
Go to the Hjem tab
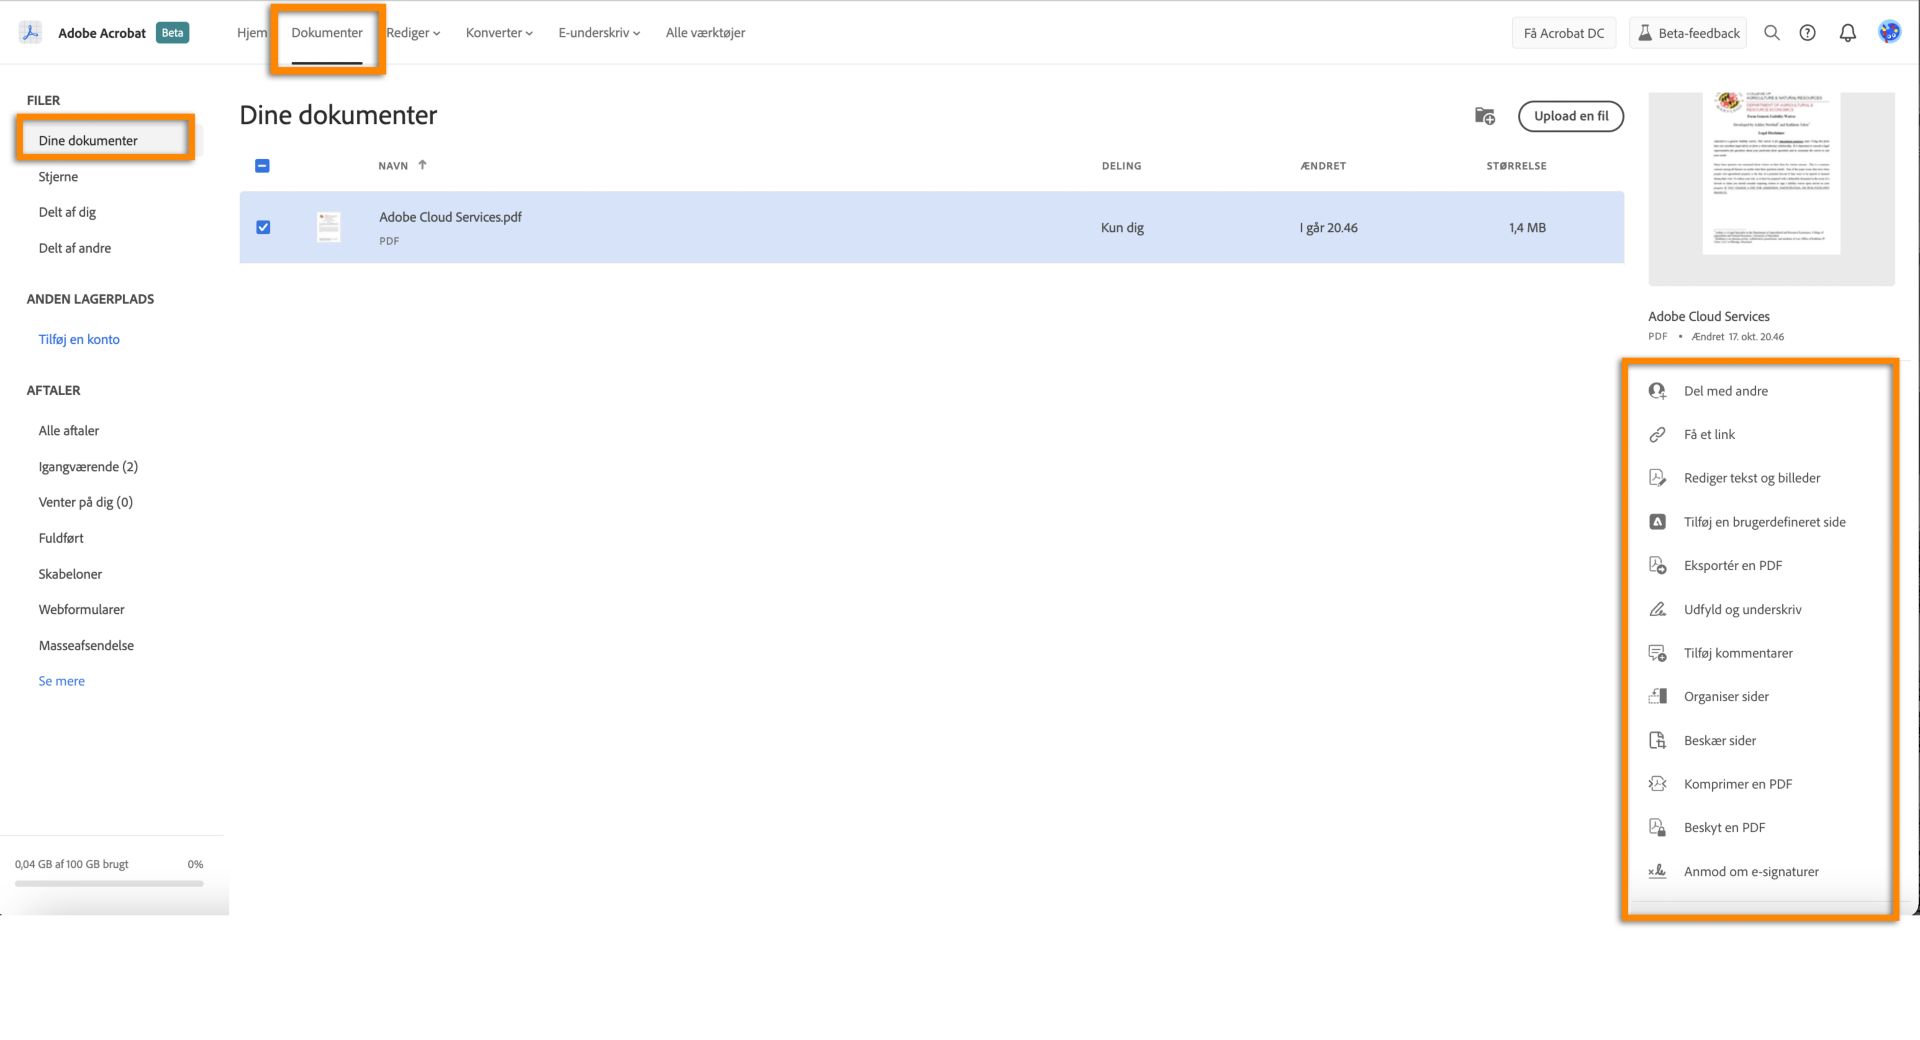[x=252, y=33]
